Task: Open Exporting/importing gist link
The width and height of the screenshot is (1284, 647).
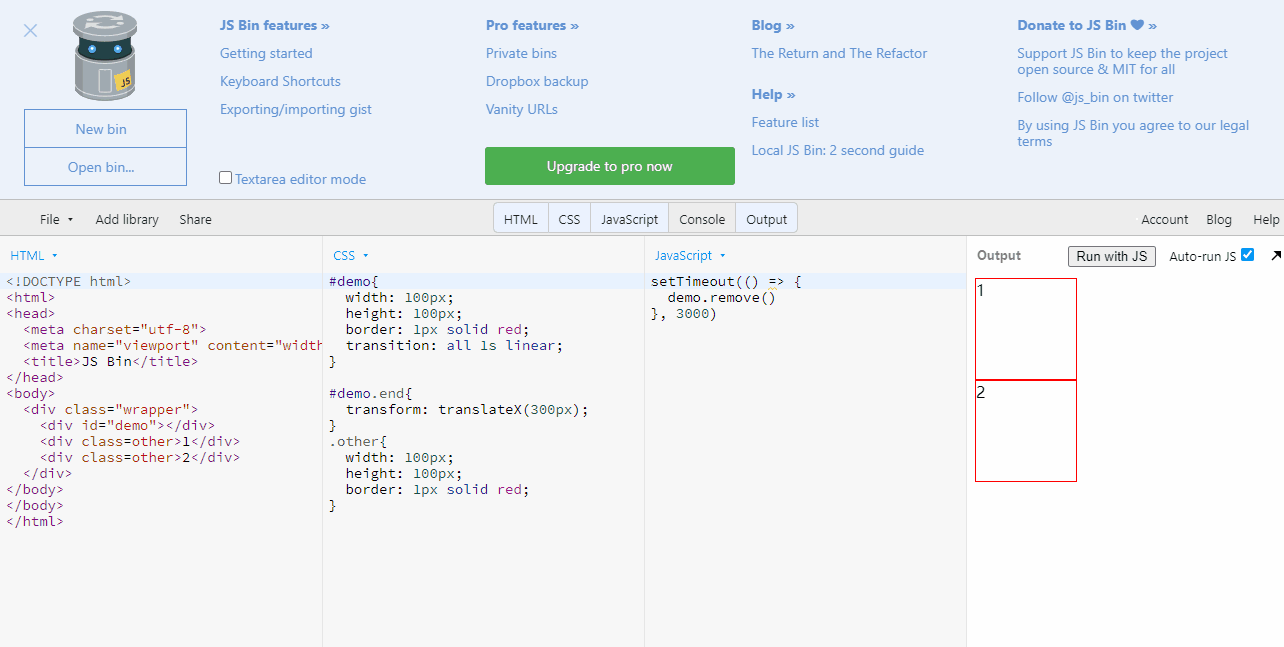Action: 296,109
